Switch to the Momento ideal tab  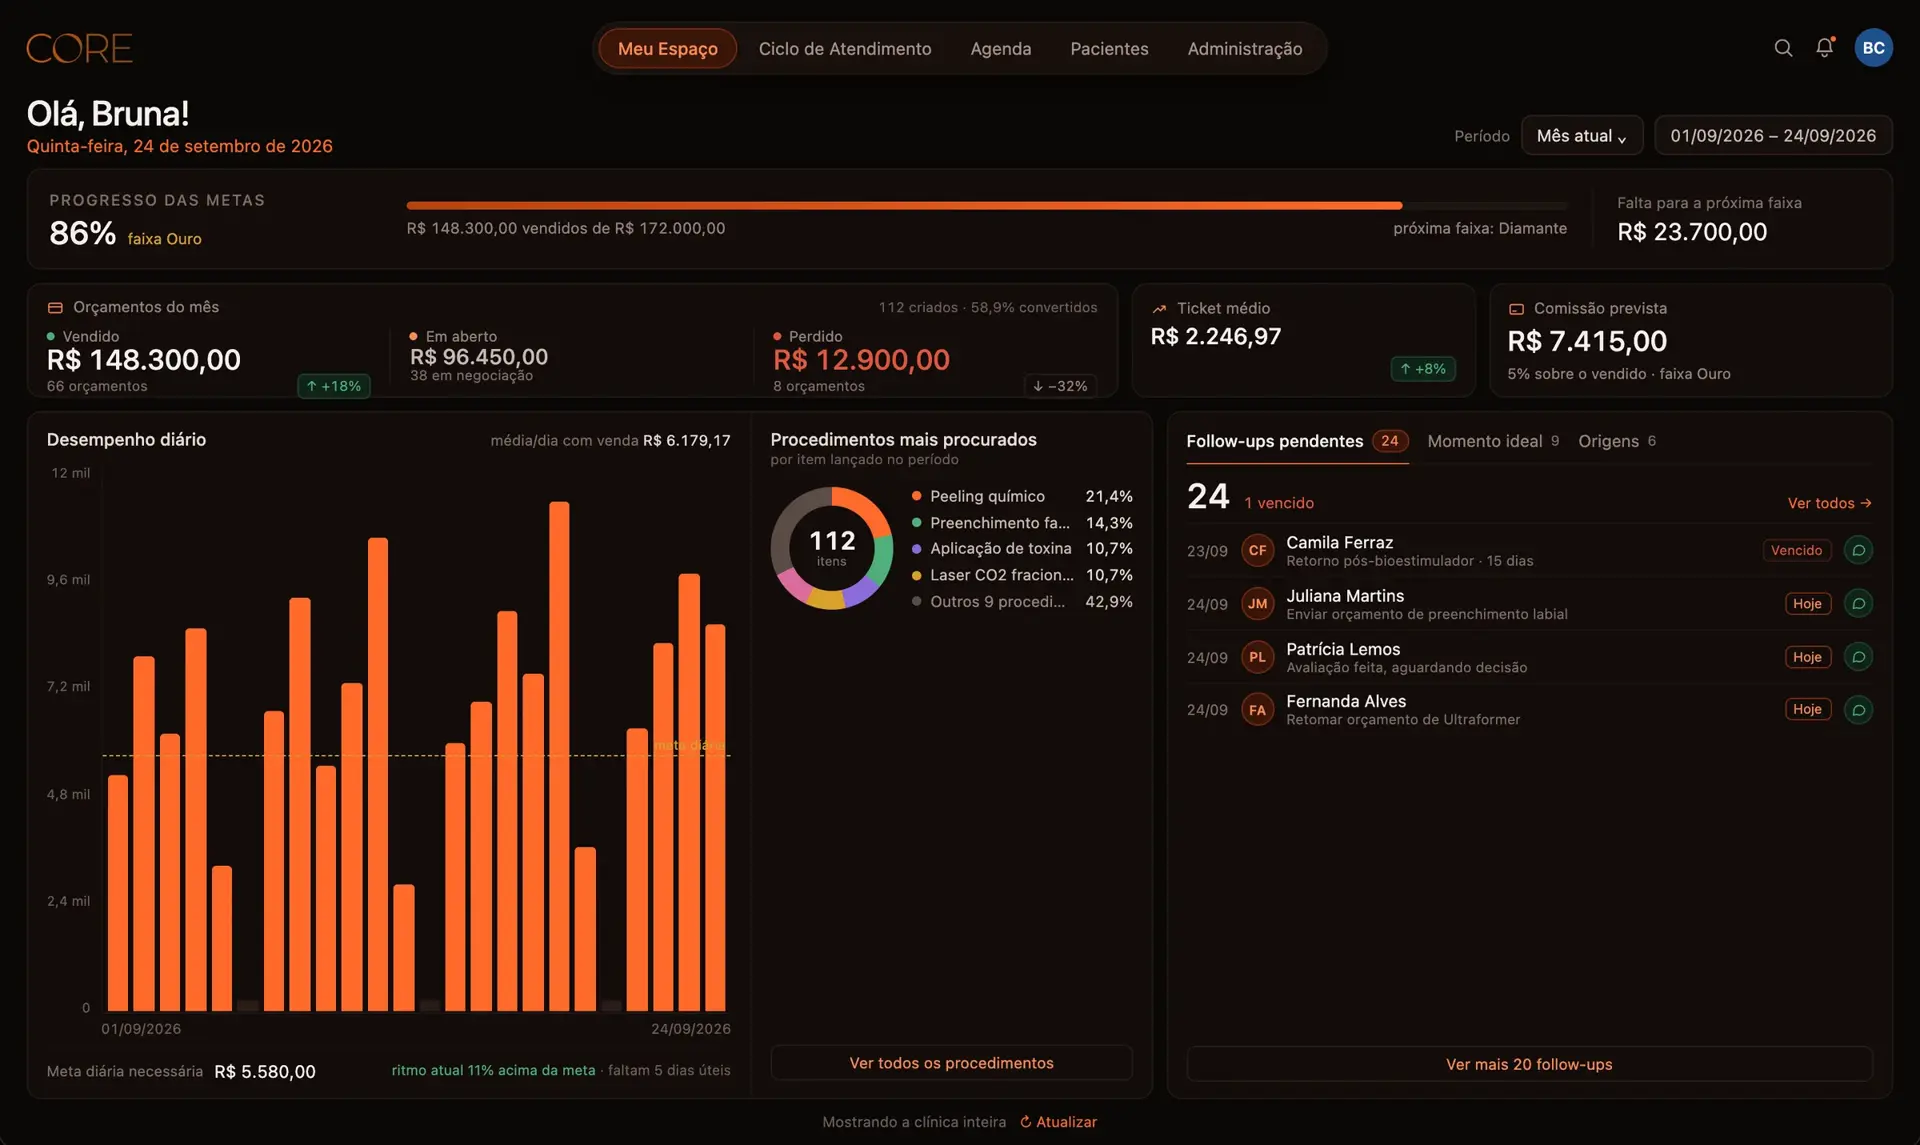(1493, 441)
